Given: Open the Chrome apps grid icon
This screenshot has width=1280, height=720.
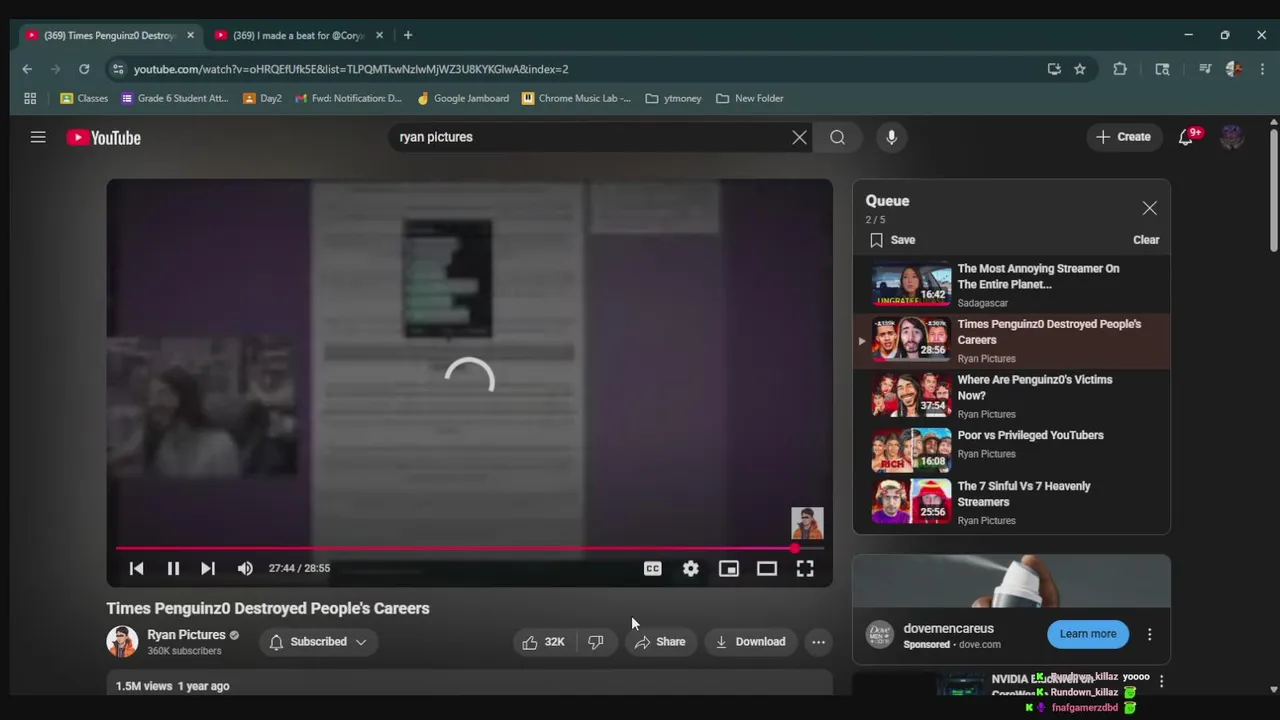Looking at the screenshot, I should (x=30, y=98).
